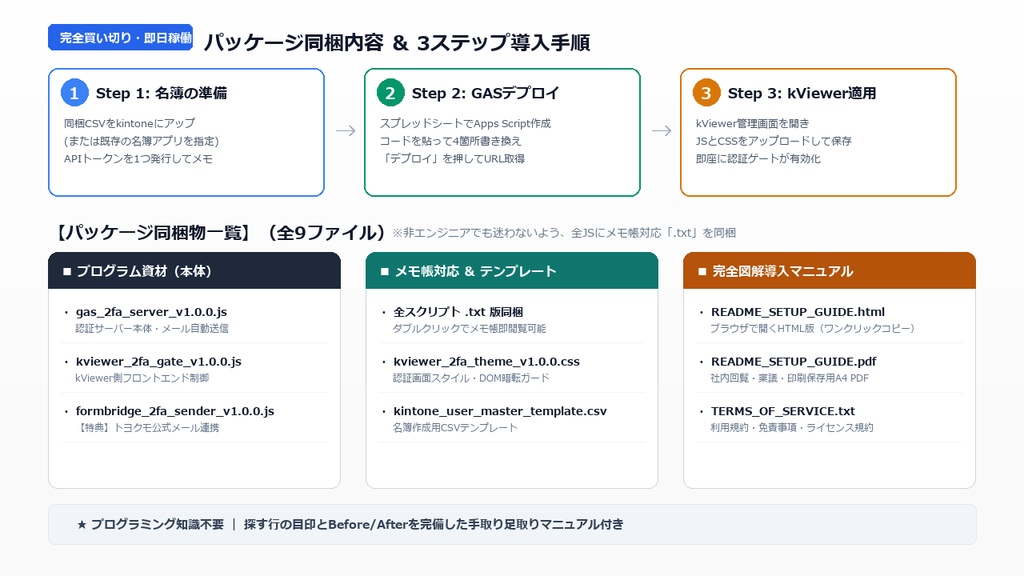This screenshot has height=576, width=1024.
Task: Click the line 「デプロイ」を押してURL取得
Action: [453, 159]
